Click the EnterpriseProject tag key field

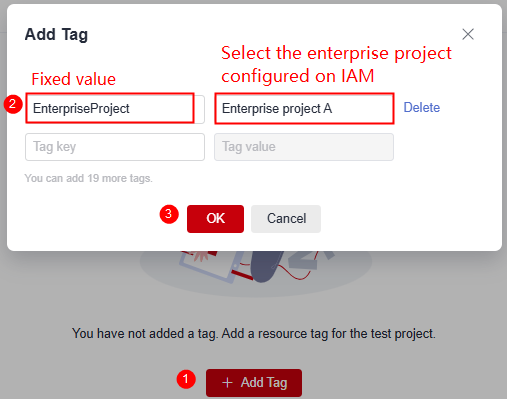115,109
